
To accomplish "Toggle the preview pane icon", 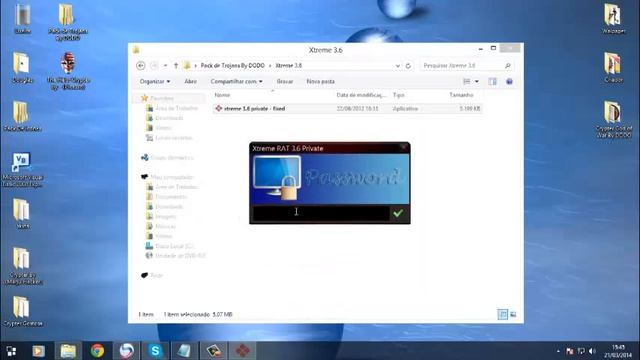I will 493,82.
